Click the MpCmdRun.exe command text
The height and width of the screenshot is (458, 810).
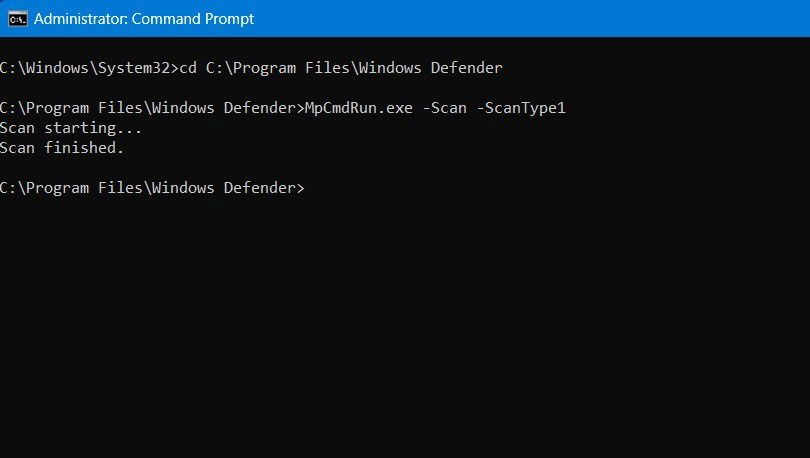[x=359, y=108]
